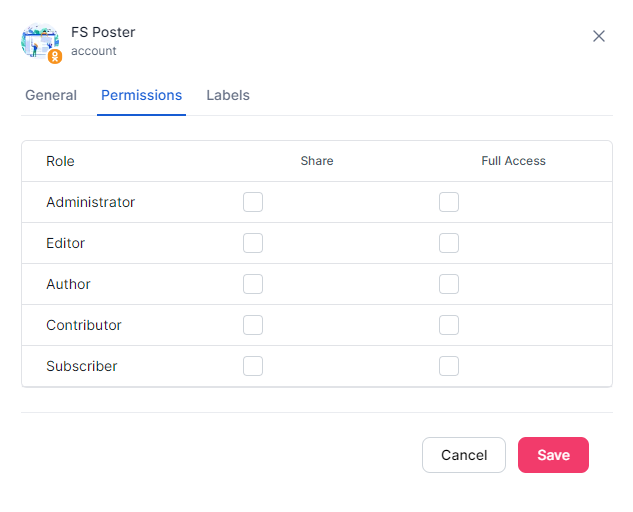Viewport: 633px width, 512px height.
Task: Save the permission changes
Action: point(553,455)
